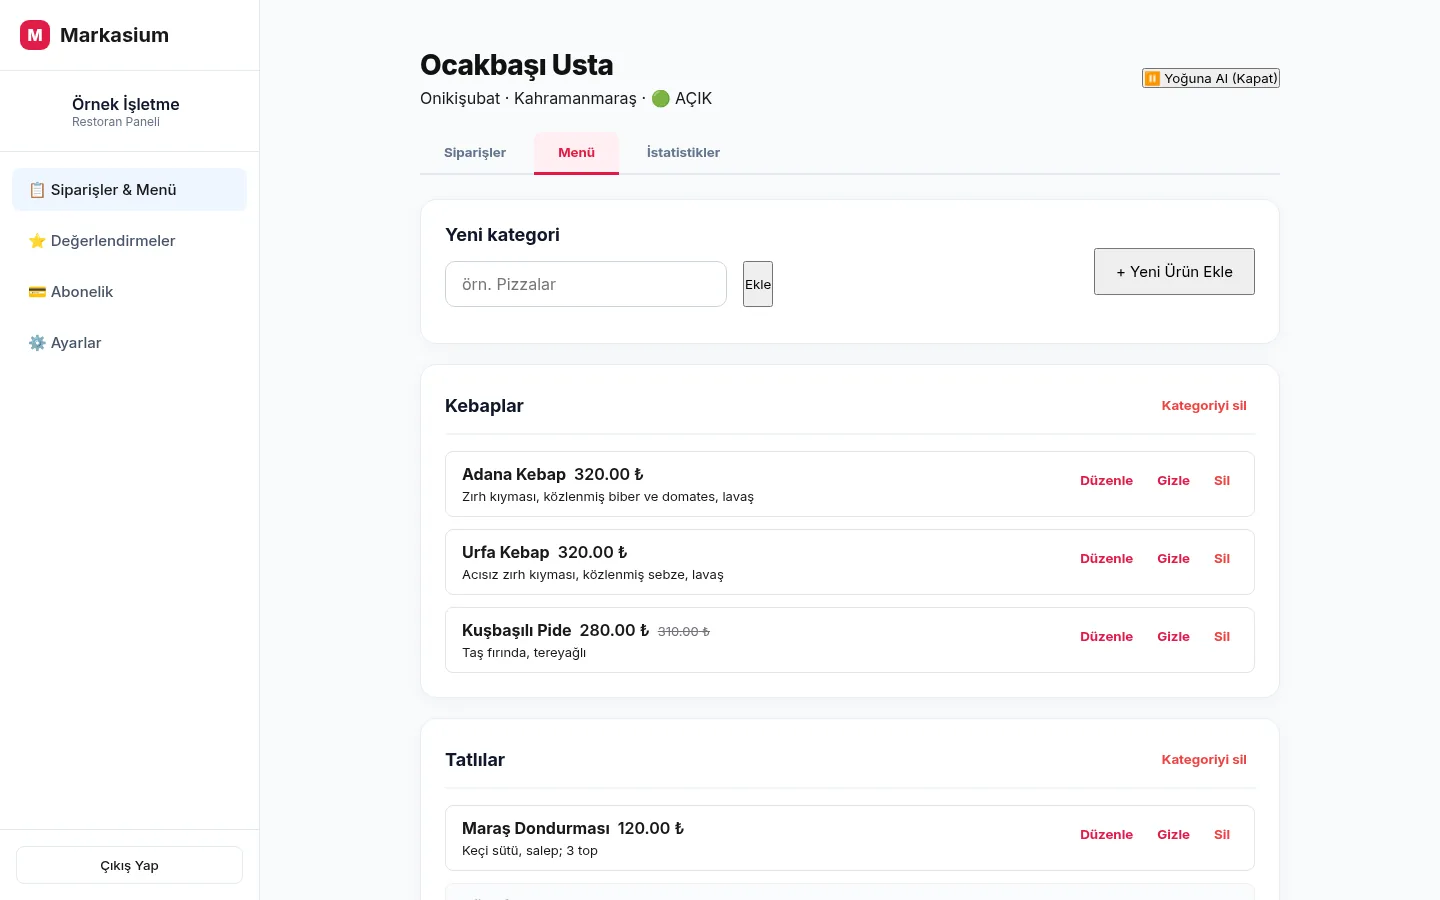Click + Yeni Ürün Ekle button
This screenshot has height=900, width=1440.
coord(1174,272)
